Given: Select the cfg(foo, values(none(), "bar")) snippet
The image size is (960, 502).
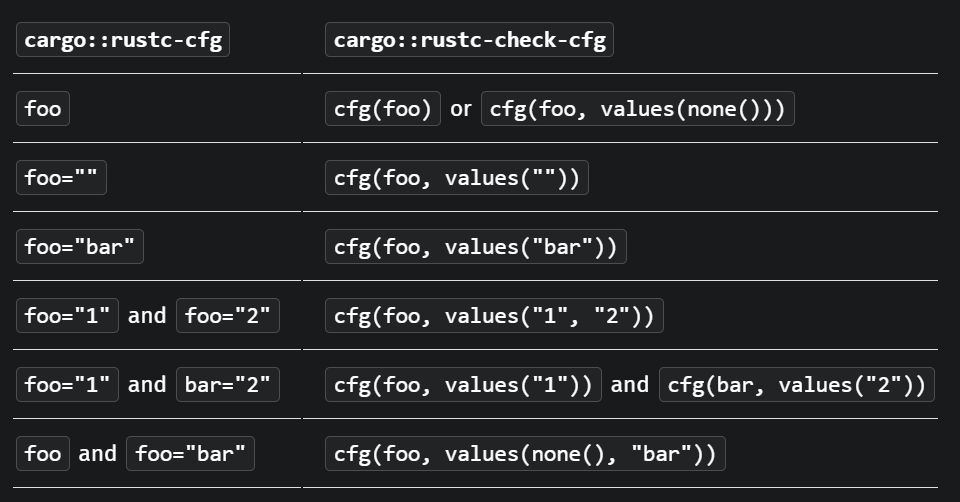Looking at the screenshot, I should pyautogui.click(x=525, y=454).
